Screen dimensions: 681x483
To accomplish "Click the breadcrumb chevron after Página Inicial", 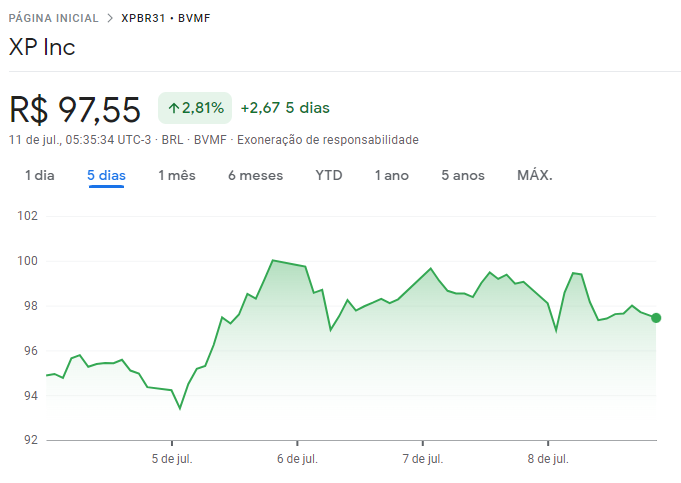I will coord(110,18).
